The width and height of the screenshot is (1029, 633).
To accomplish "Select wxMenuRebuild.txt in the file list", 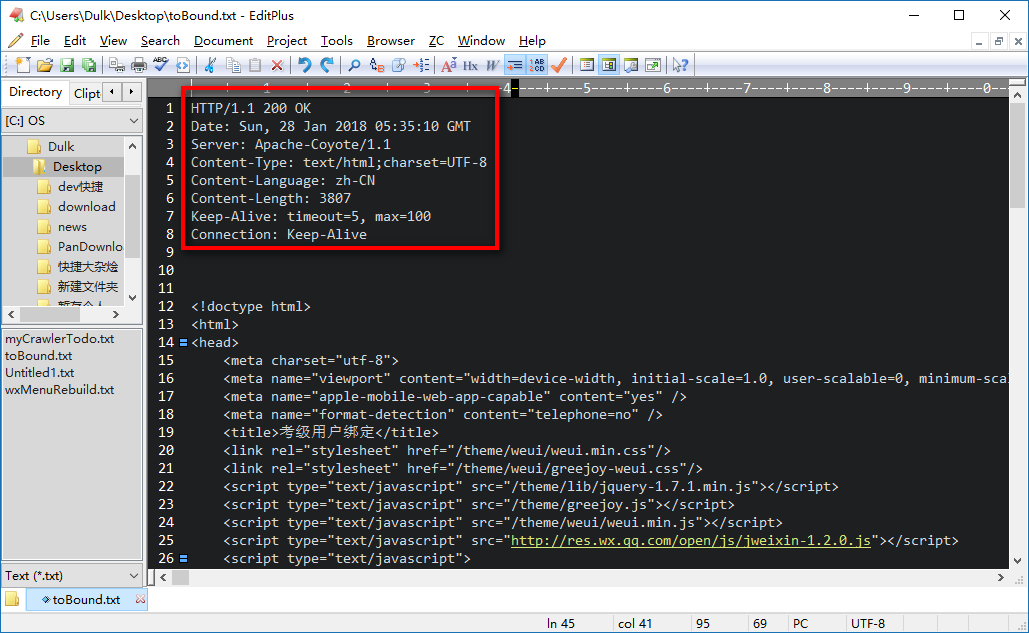I will pos(60,390).
